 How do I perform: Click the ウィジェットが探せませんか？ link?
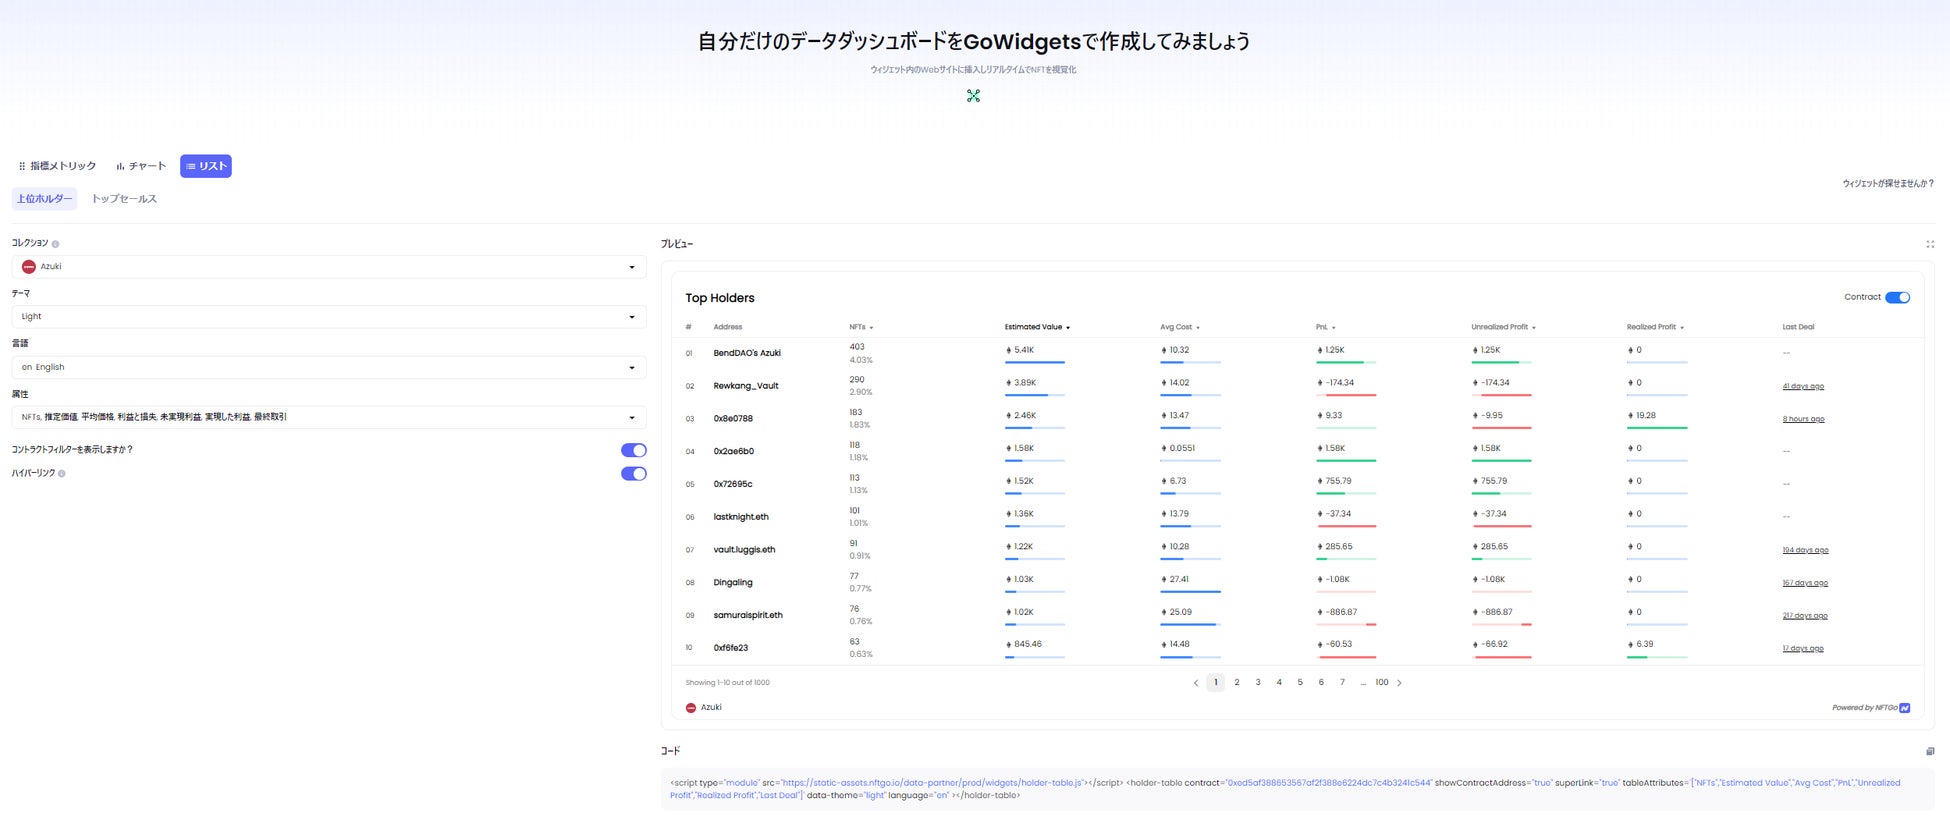1888,184
